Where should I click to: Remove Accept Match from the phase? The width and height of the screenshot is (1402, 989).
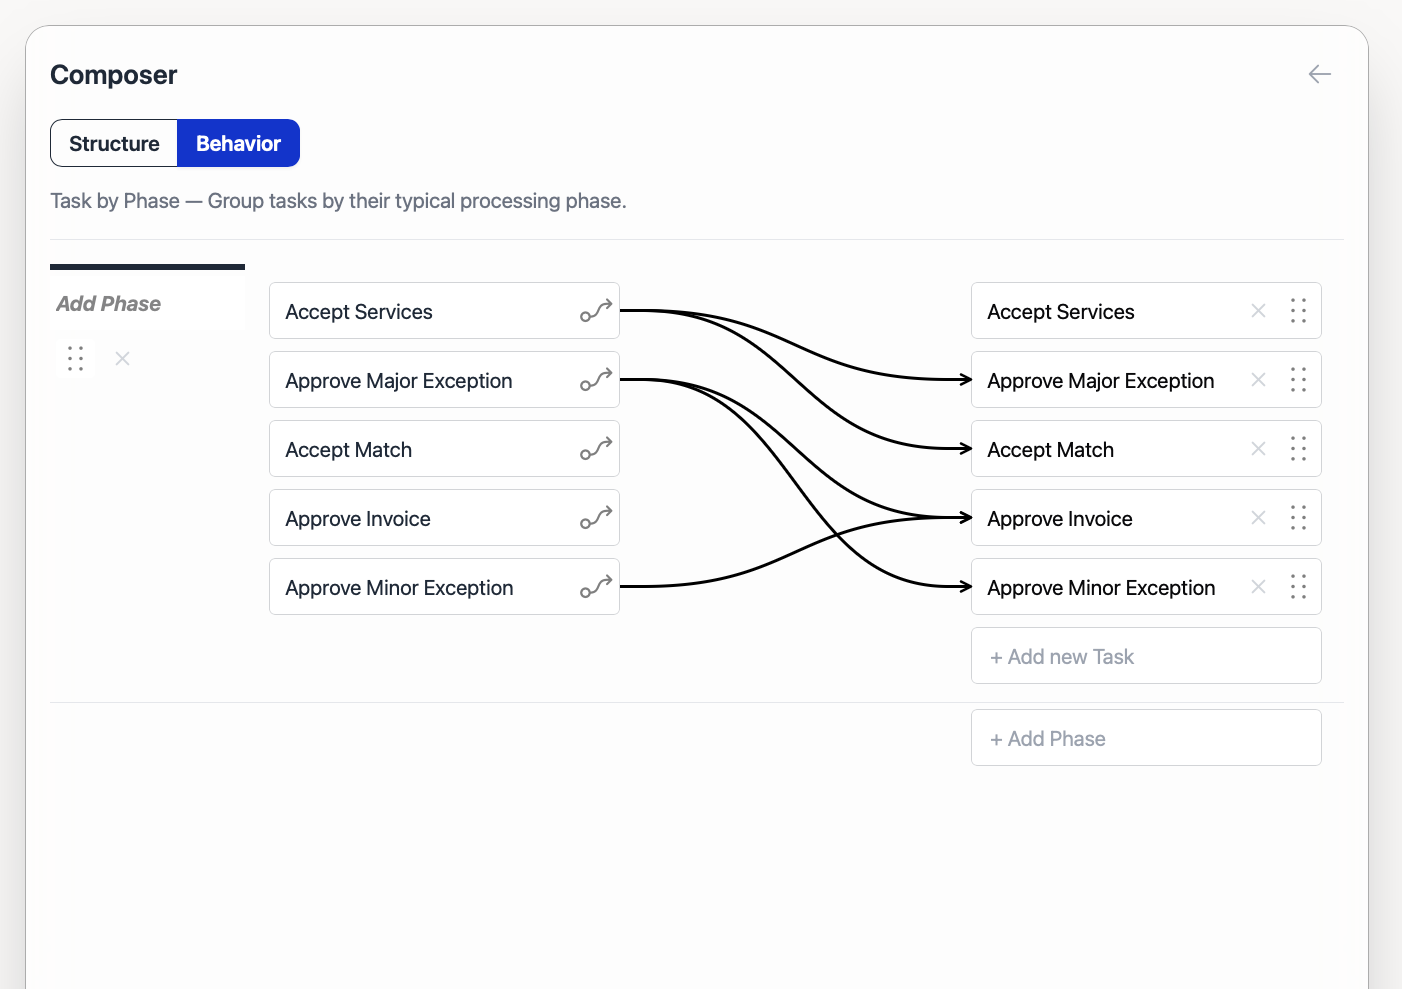1257,448
